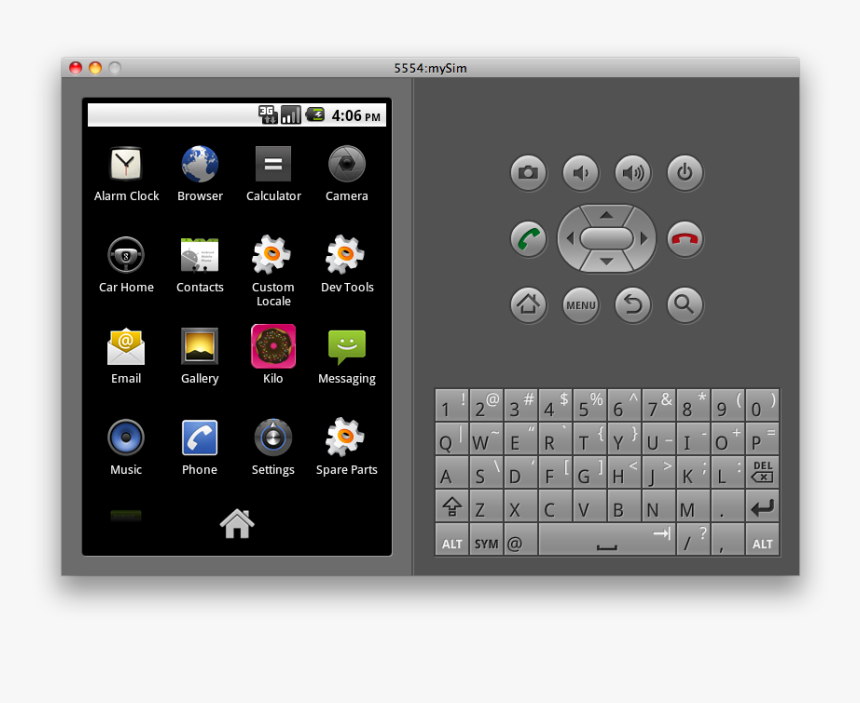This screenshot has width=860, height=703.
Task: Click the D-pad right arrow
Action: [643, 239]
